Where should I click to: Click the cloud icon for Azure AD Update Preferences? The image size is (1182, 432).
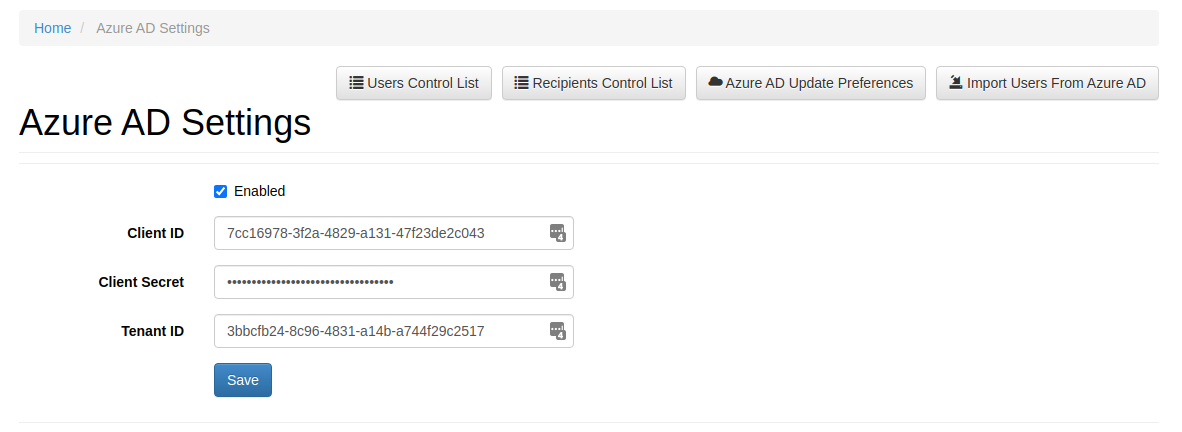click(715, 82)
